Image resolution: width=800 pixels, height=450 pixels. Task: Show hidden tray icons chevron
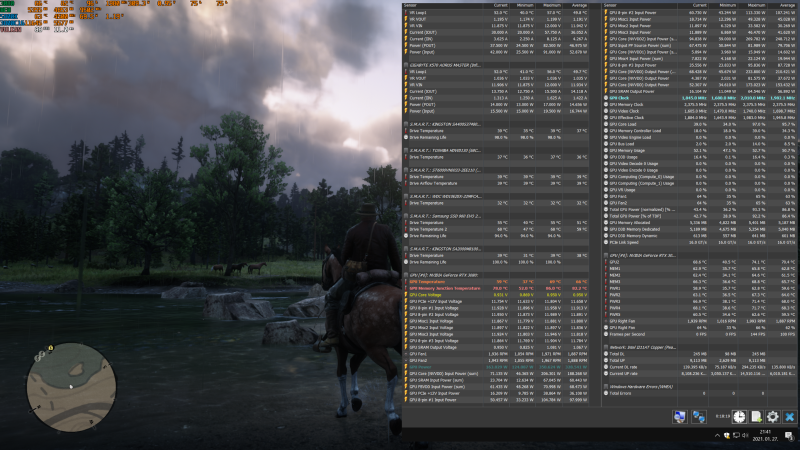(717, 435)
